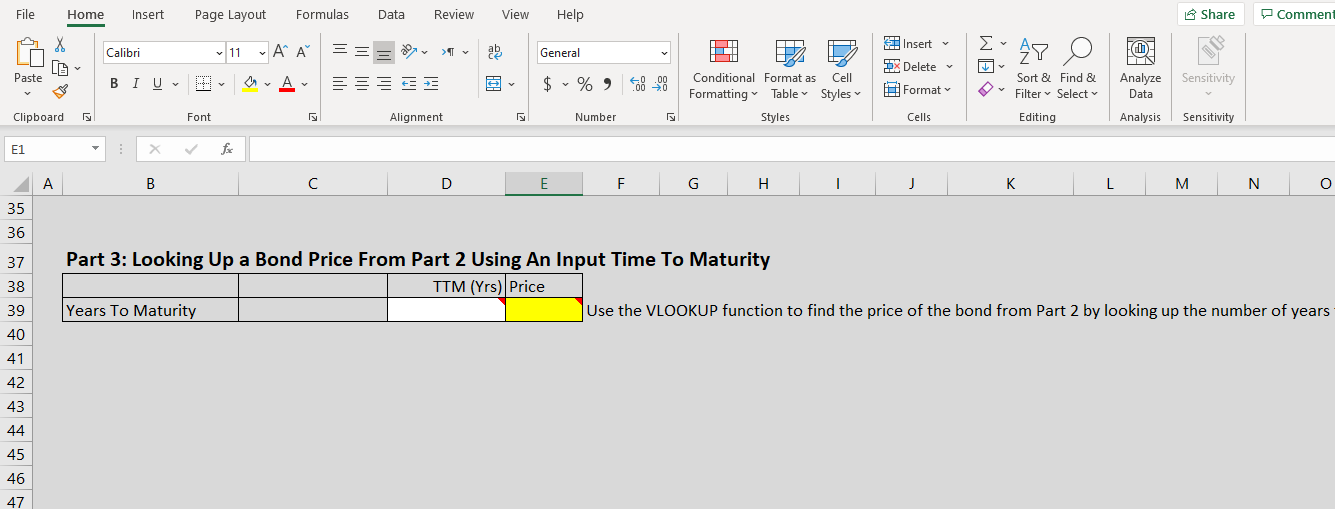Click Merge and Center icon
The image size is (1335, 509).
[x=494, y=84]
